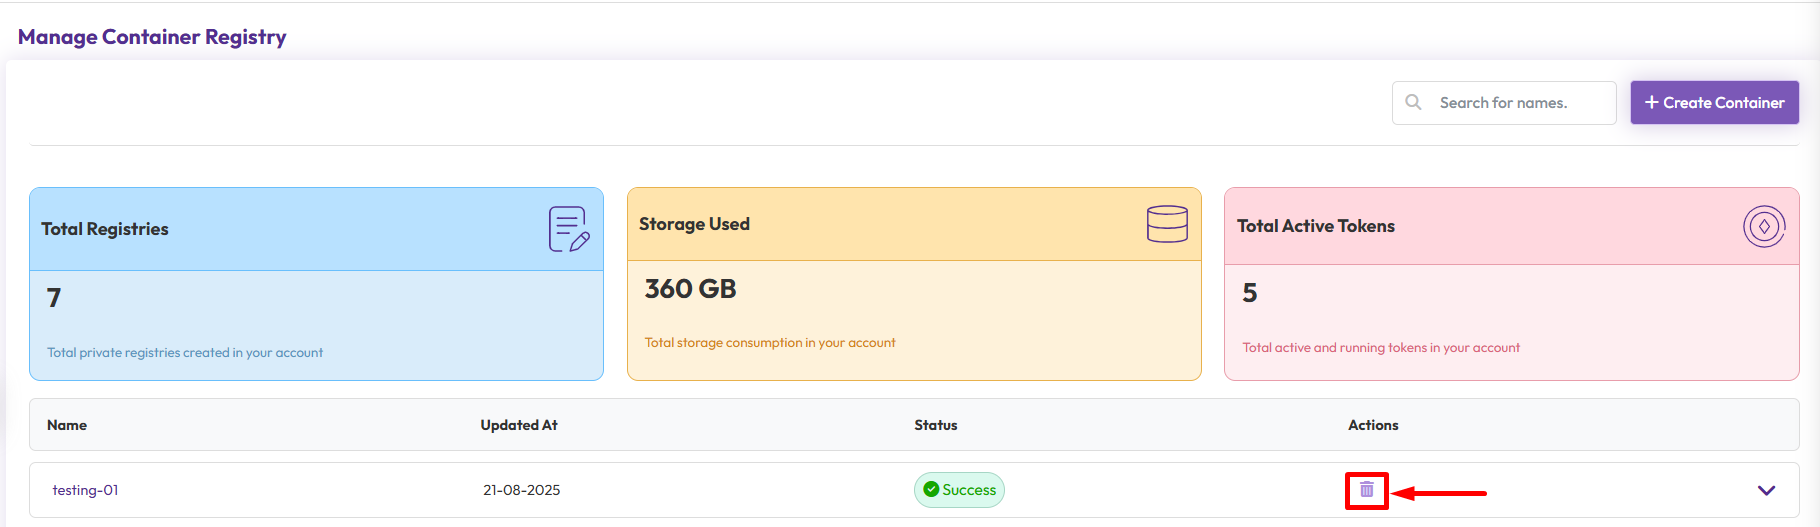Click the 21-08-2025 updated date
This screenshot has width=1820, height=527.
click(x=521, y=490)
